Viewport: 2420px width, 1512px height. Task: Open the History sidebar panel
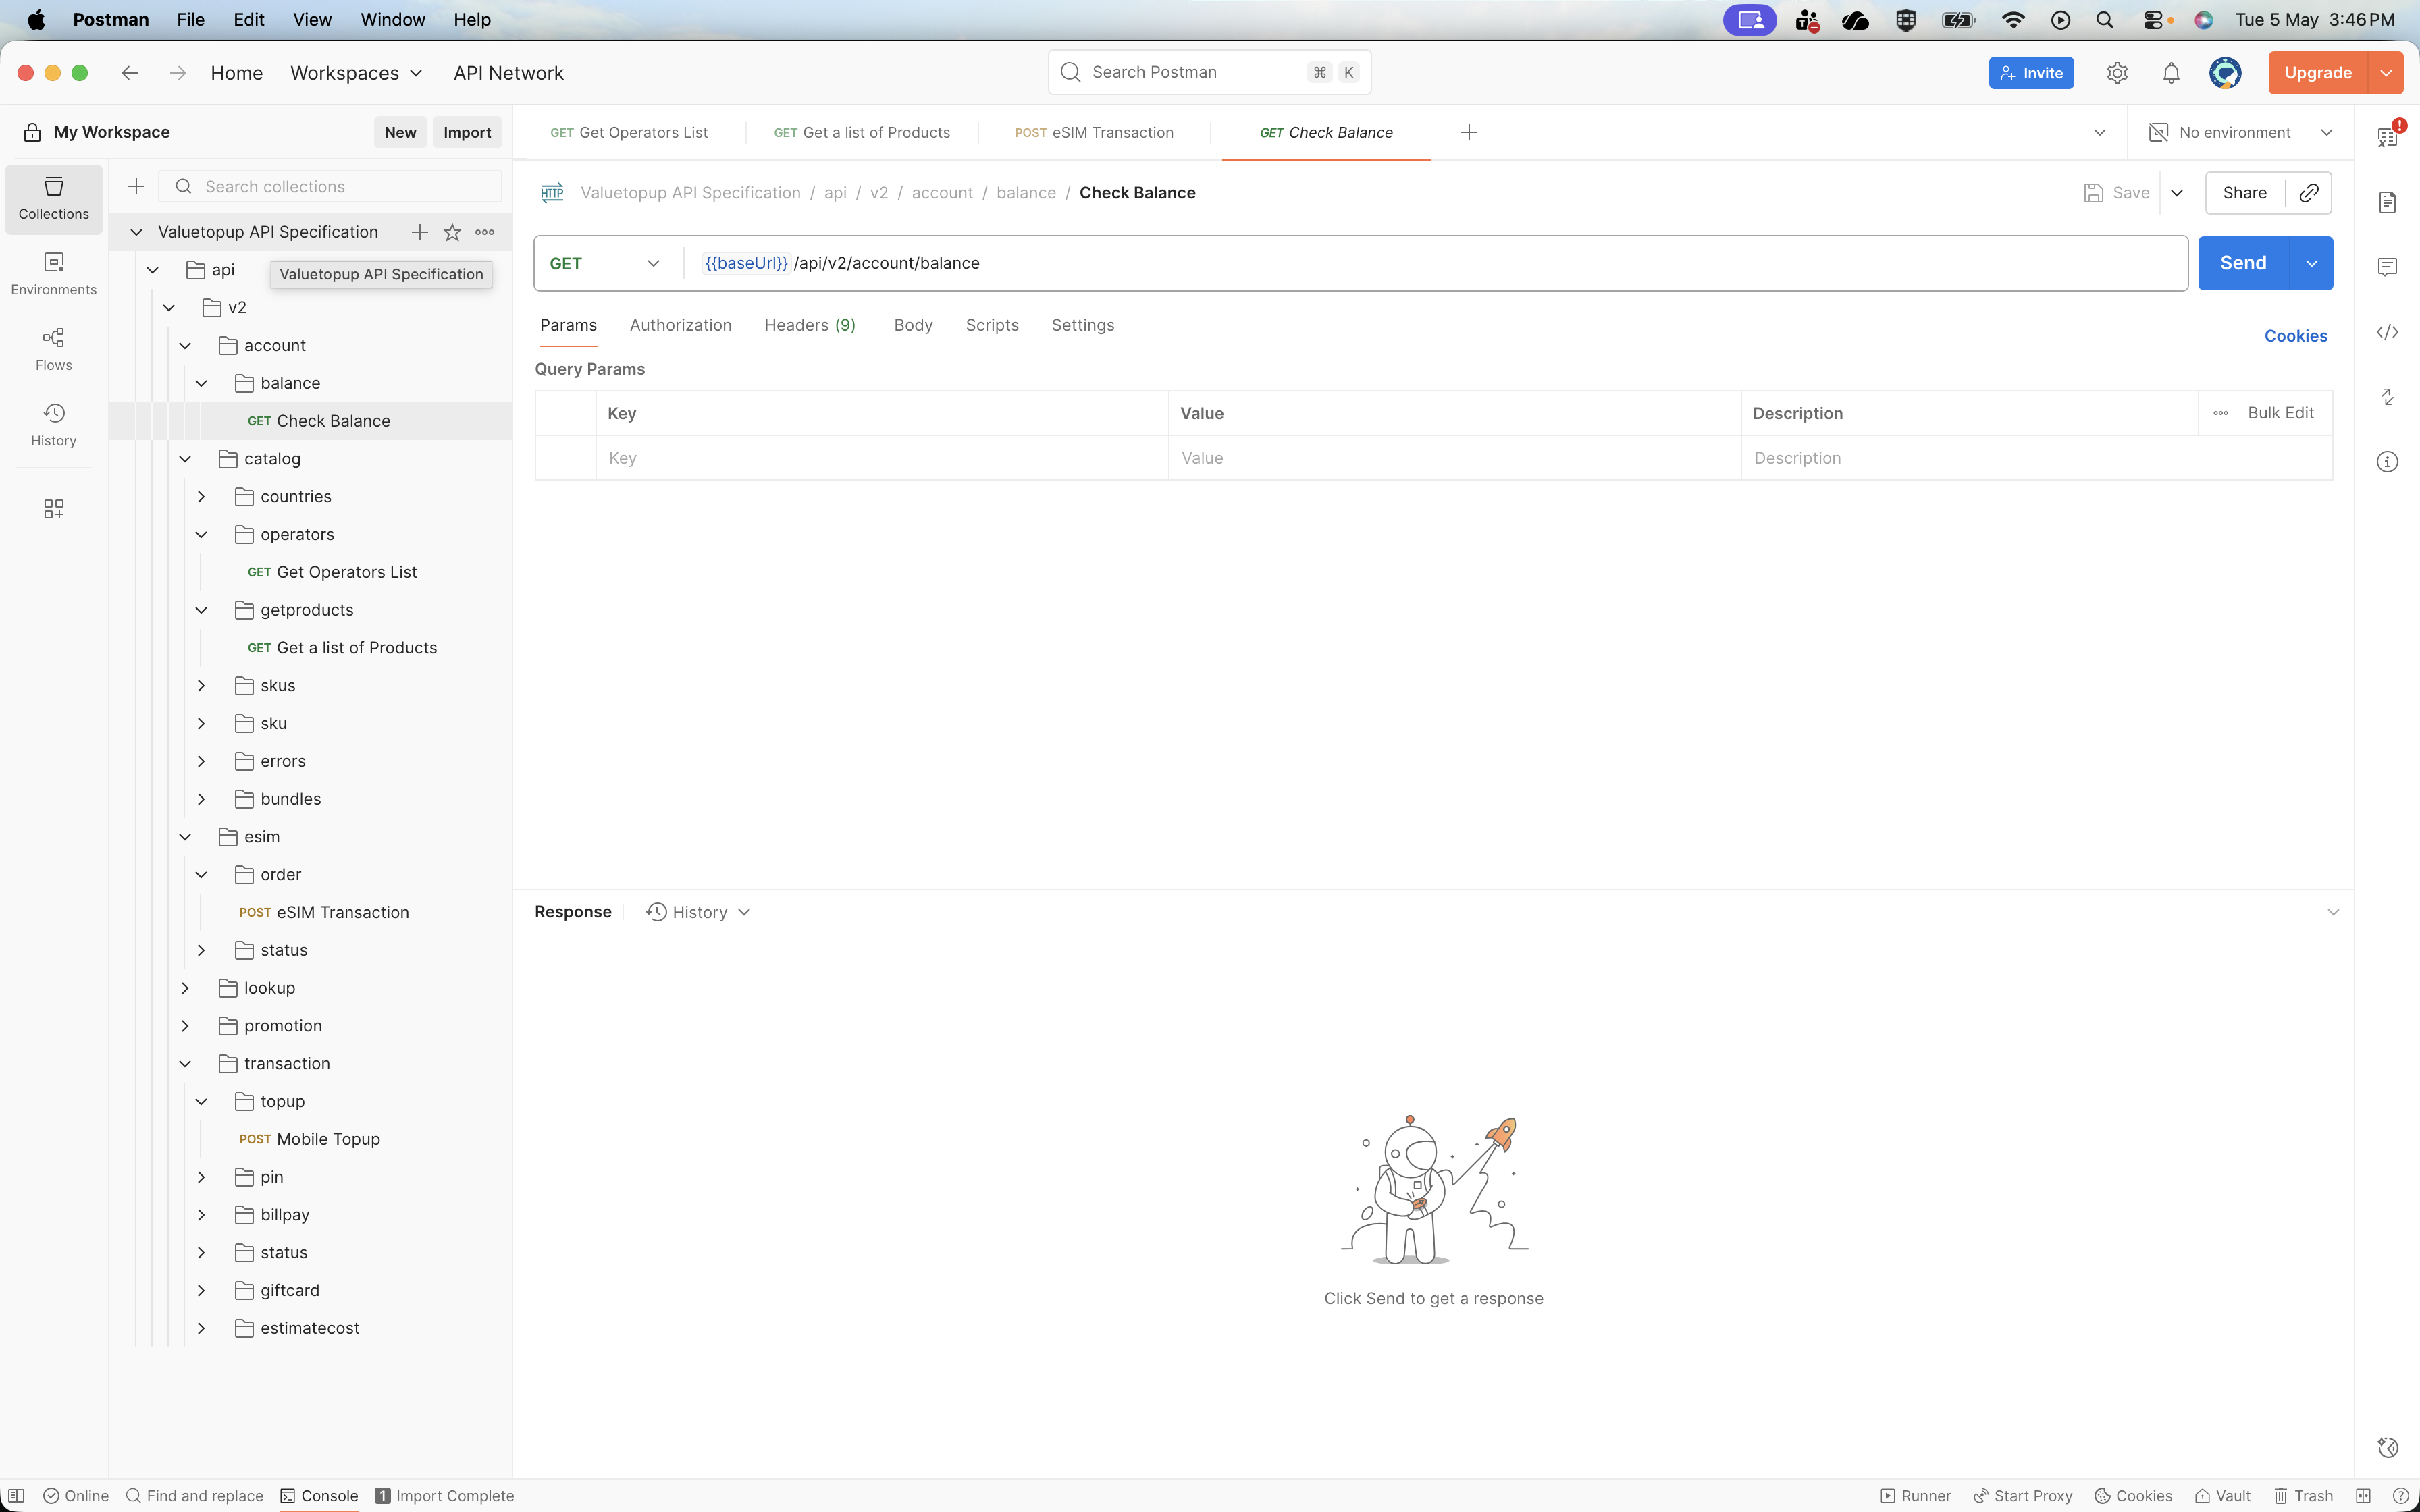point(54,425)
